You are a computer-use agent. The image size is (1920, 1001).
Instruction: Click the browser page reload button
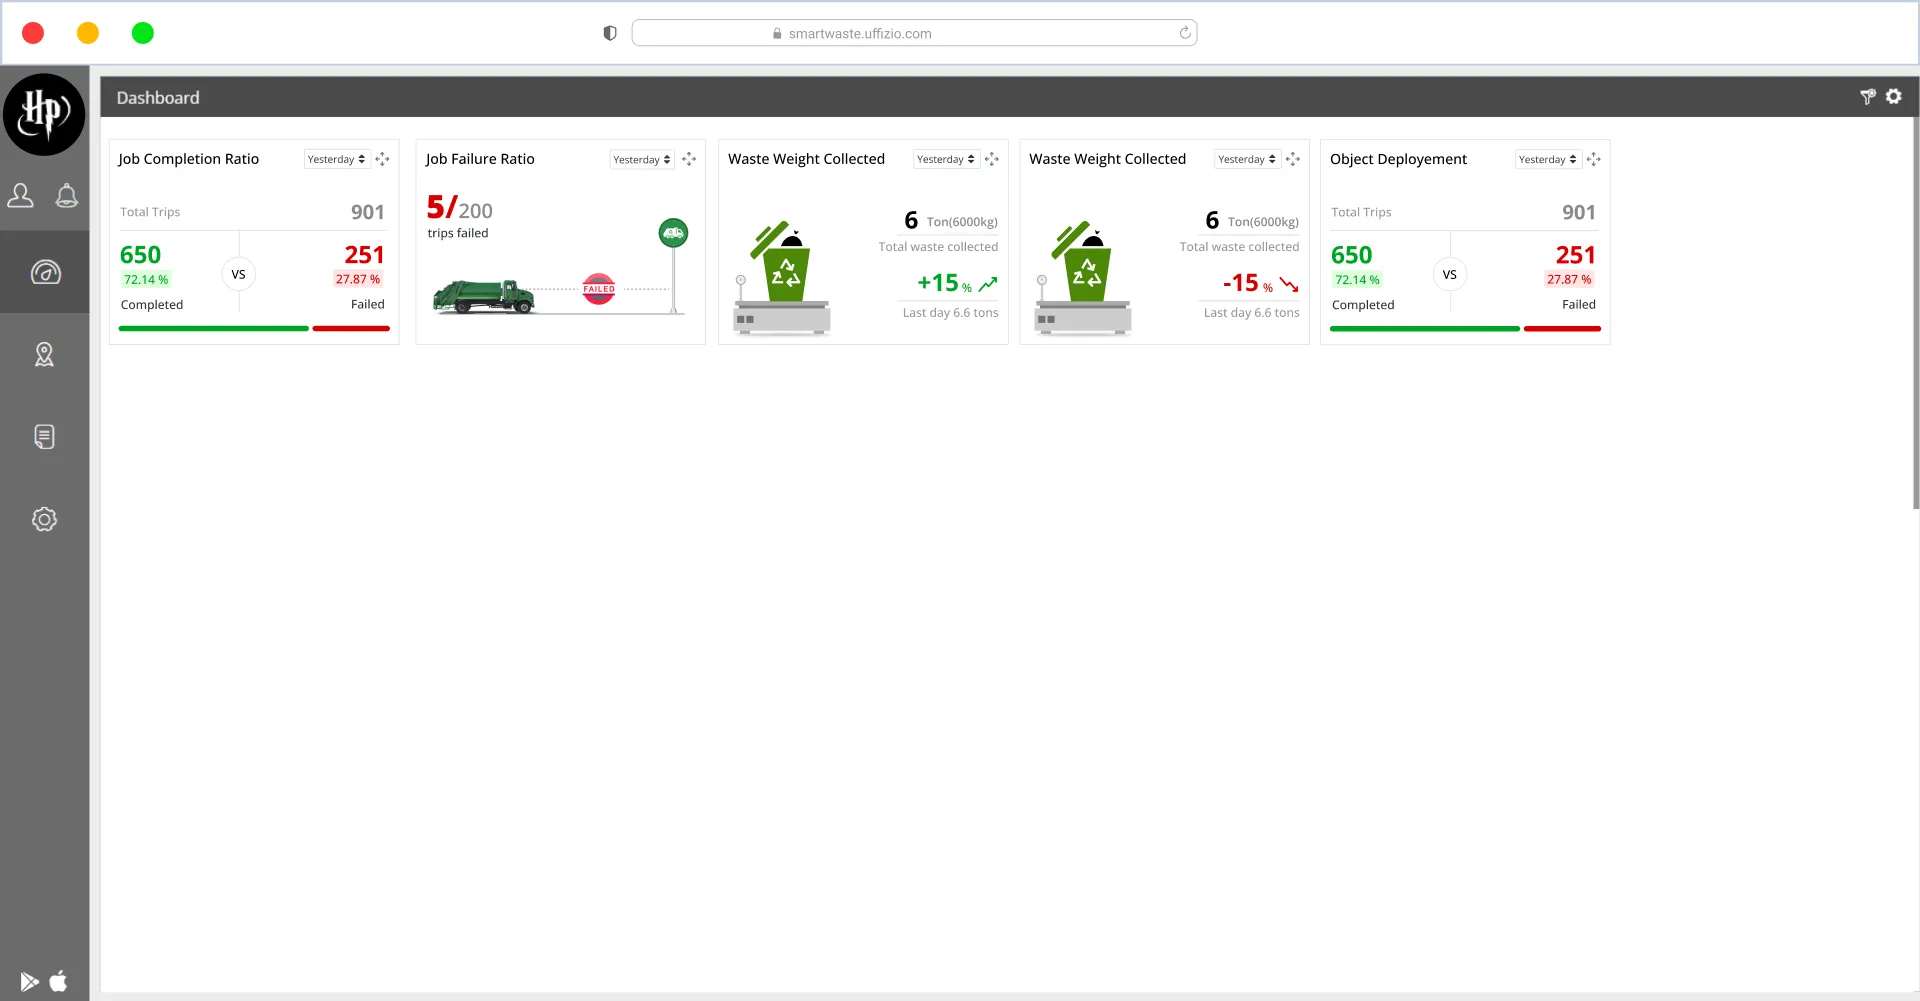click(x=1185, y=33)
